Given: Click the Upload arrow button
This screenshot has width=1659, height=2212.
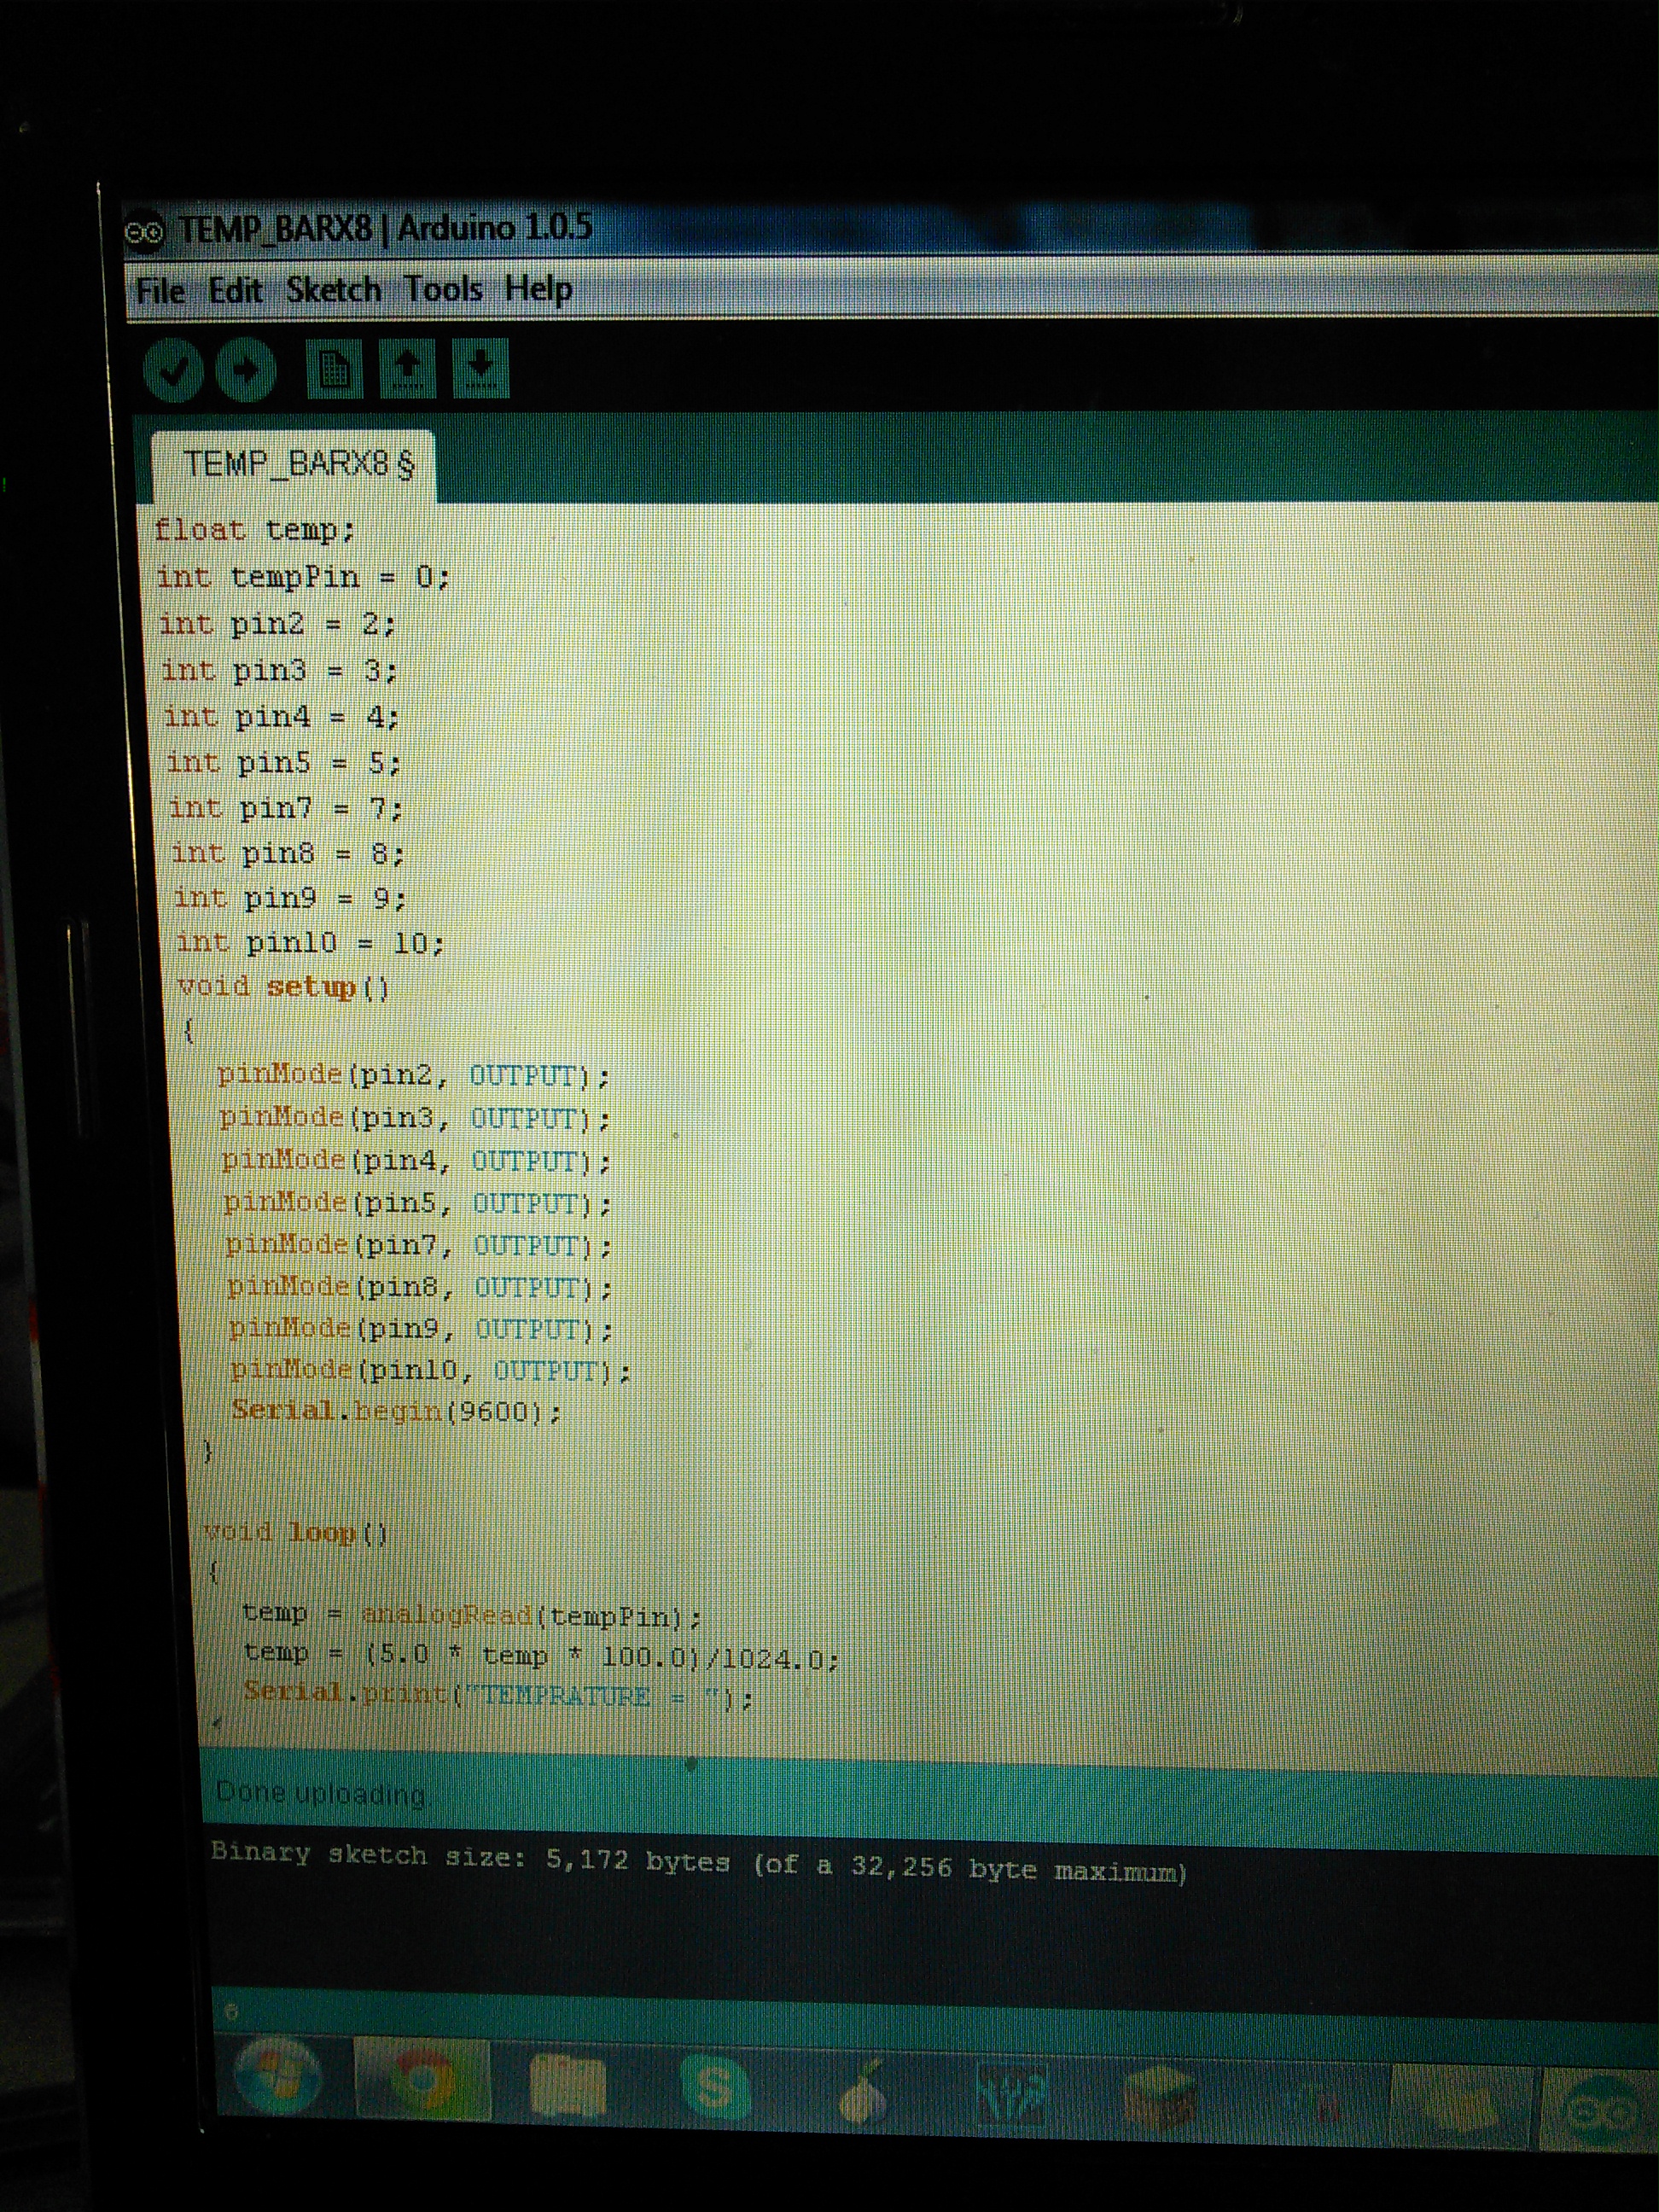Looking at the screenshot, I should [x=246, y=371].
